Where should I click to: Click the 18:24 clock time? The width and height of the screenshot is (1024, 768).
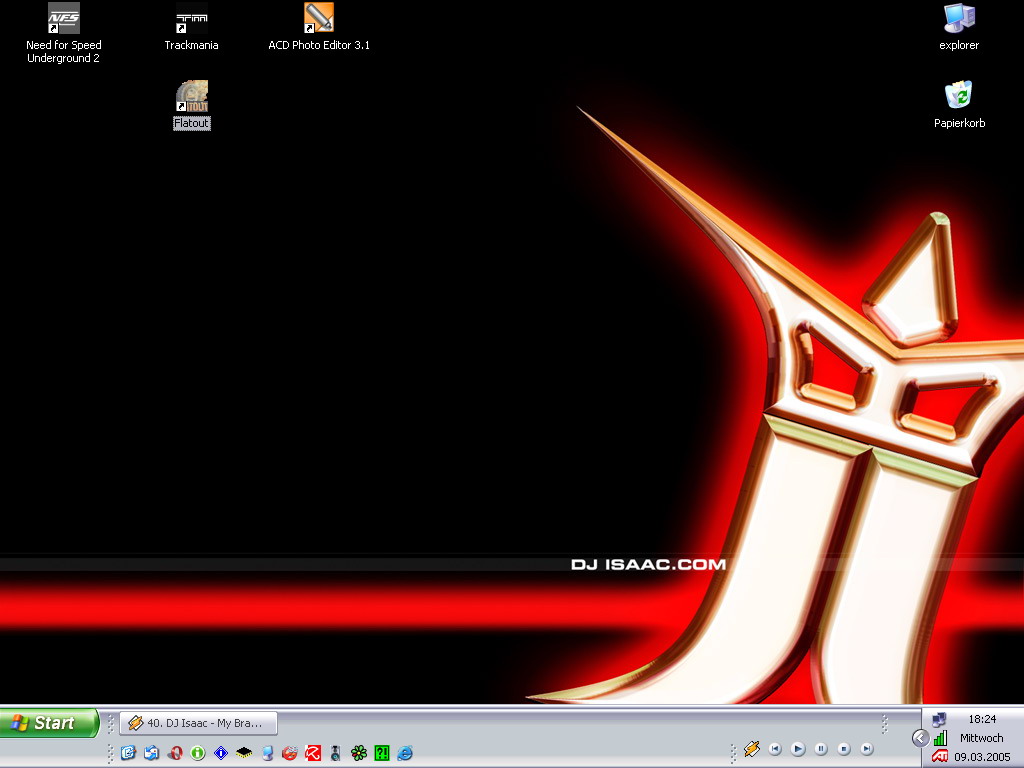[982, 719]
